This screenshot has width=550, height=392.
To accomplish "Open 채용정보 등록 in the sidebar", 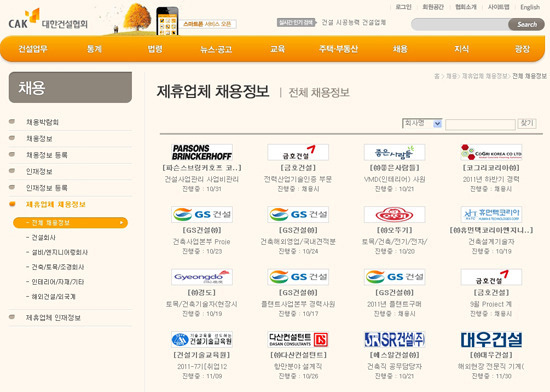I will (x=47, y=155).
